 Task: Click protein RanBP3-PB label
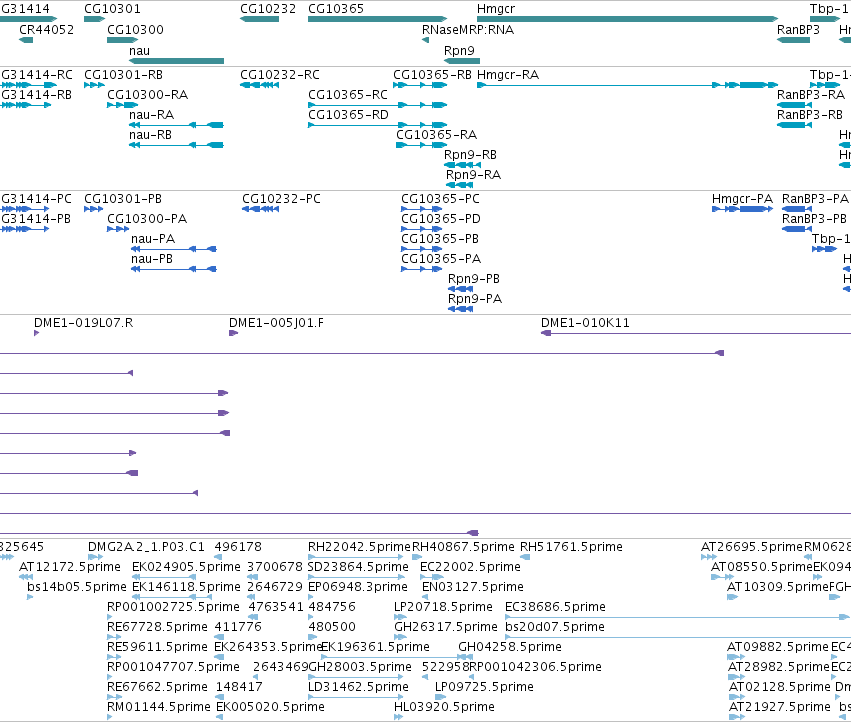coord(814,219)
